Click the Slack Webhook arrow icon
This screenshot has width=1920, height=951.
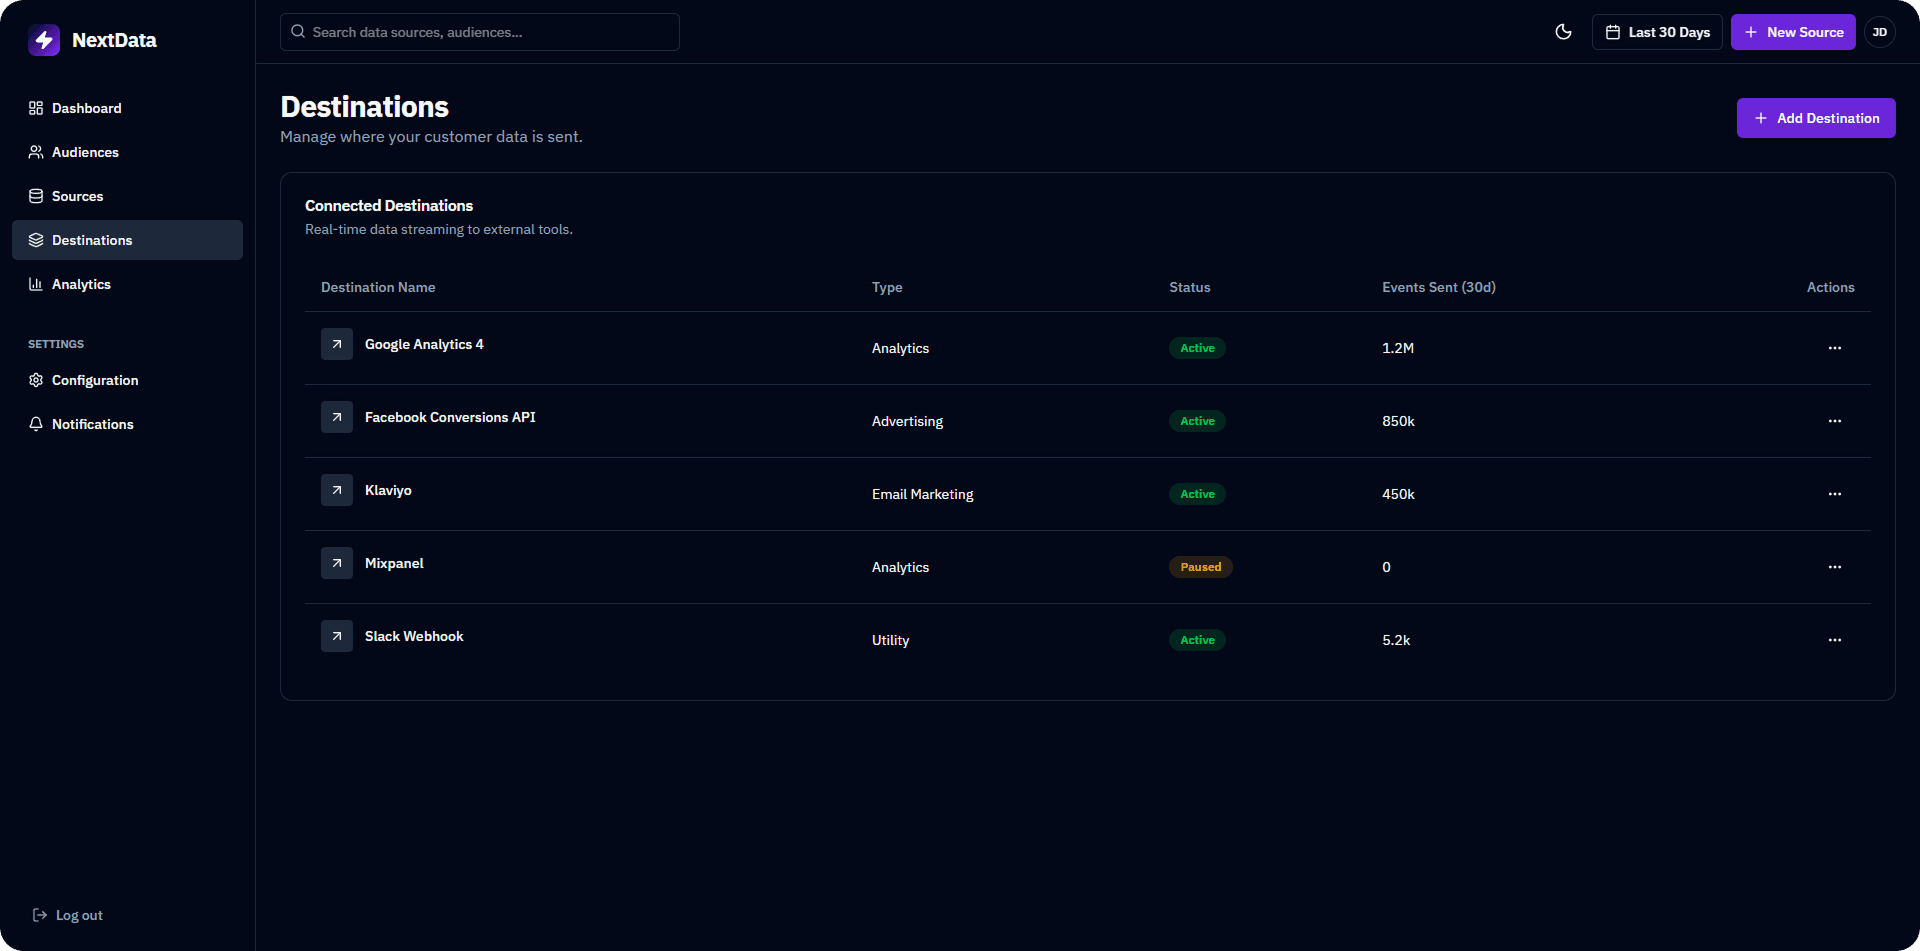tap(337, 636)
